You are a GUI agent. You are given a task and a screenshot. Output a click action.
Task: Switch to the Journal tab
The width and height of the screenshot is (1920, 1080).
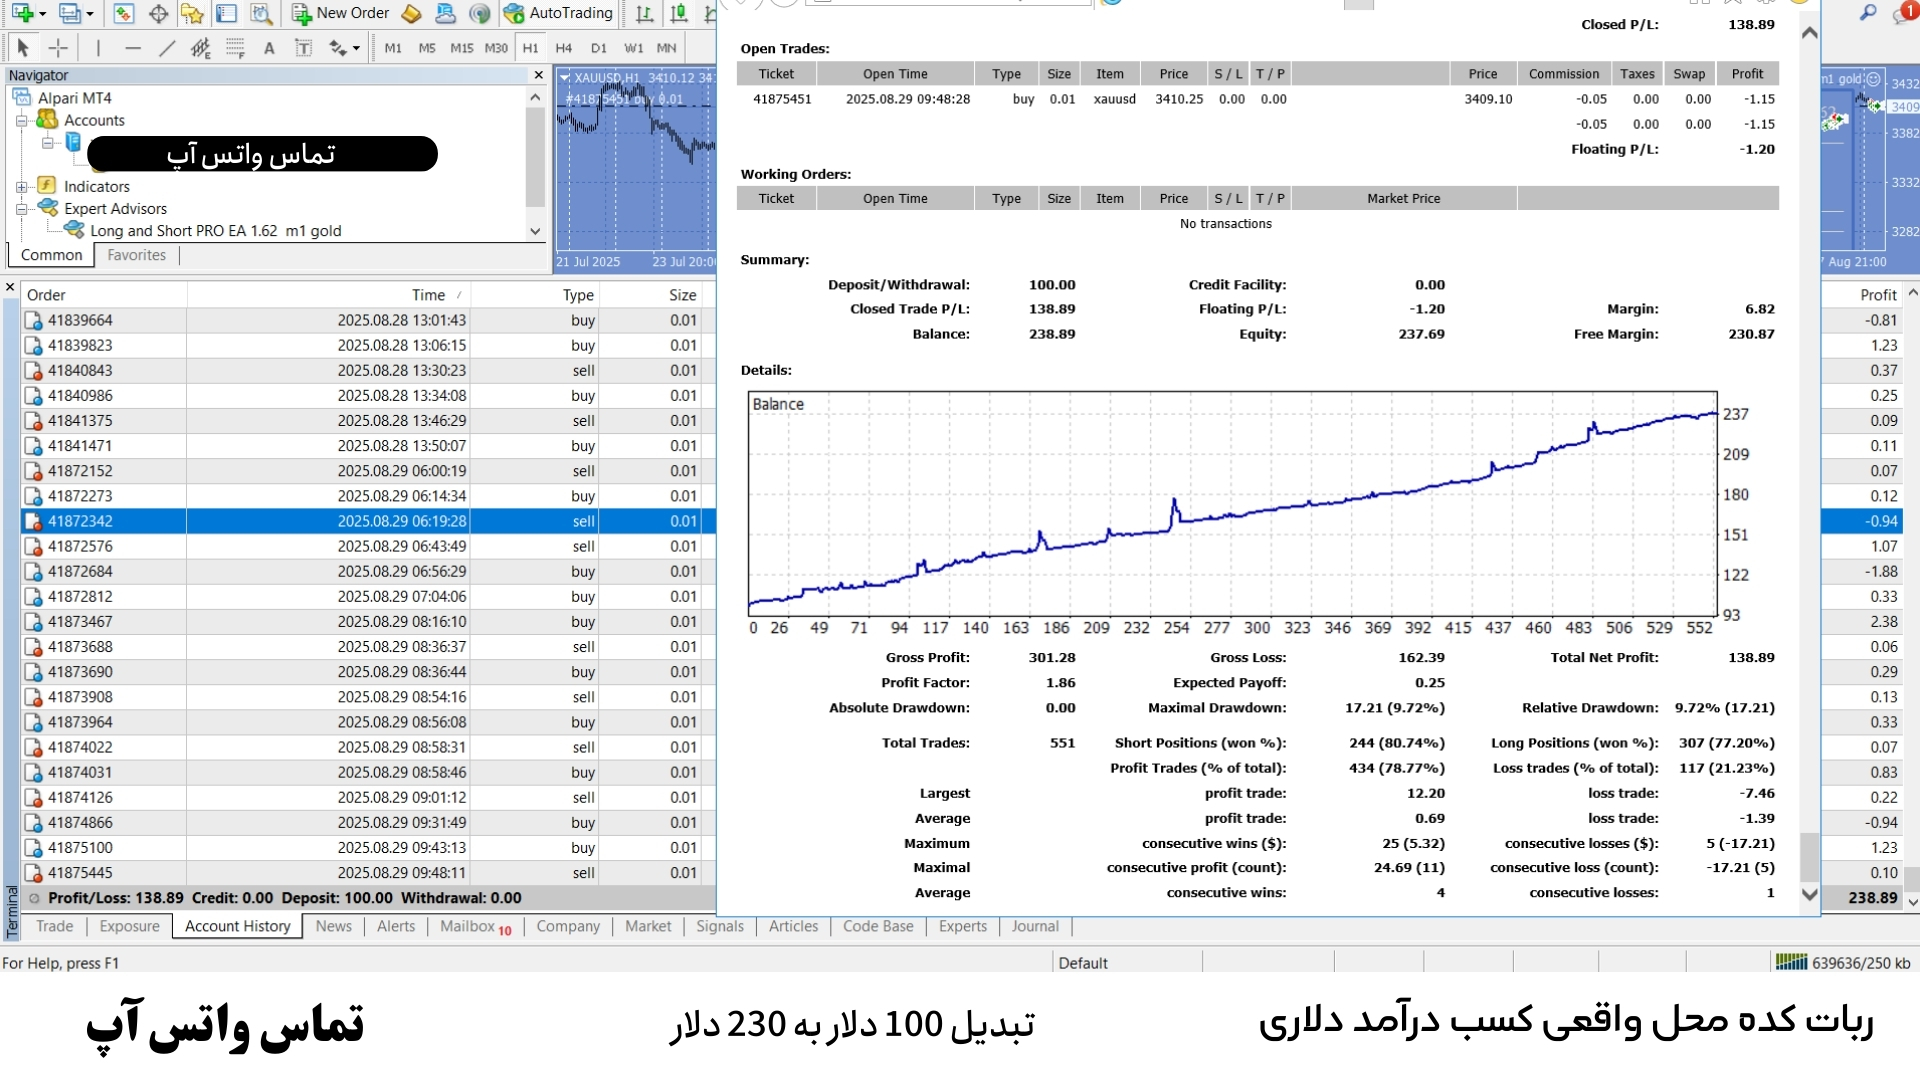(x=1034, y=926)
